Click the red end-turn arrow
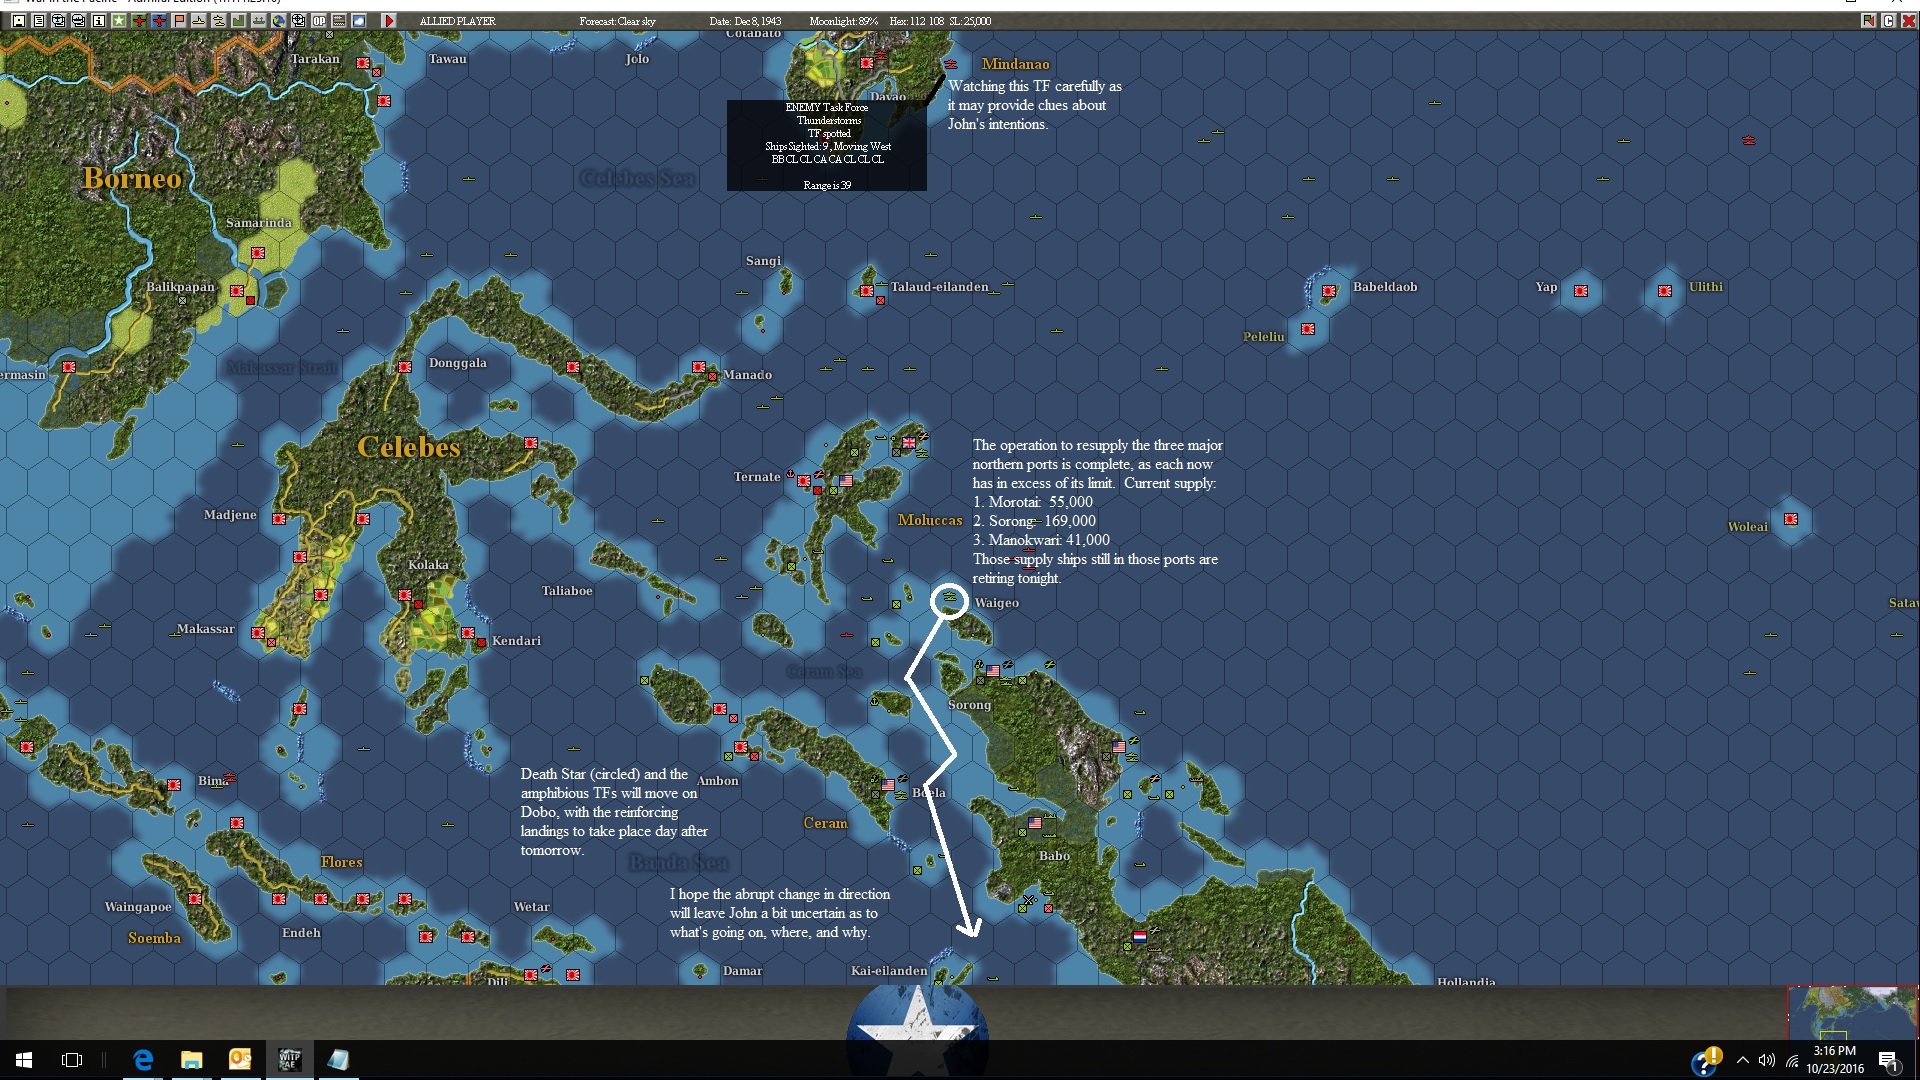1920x1080 pixels. [x=389, y=20]
